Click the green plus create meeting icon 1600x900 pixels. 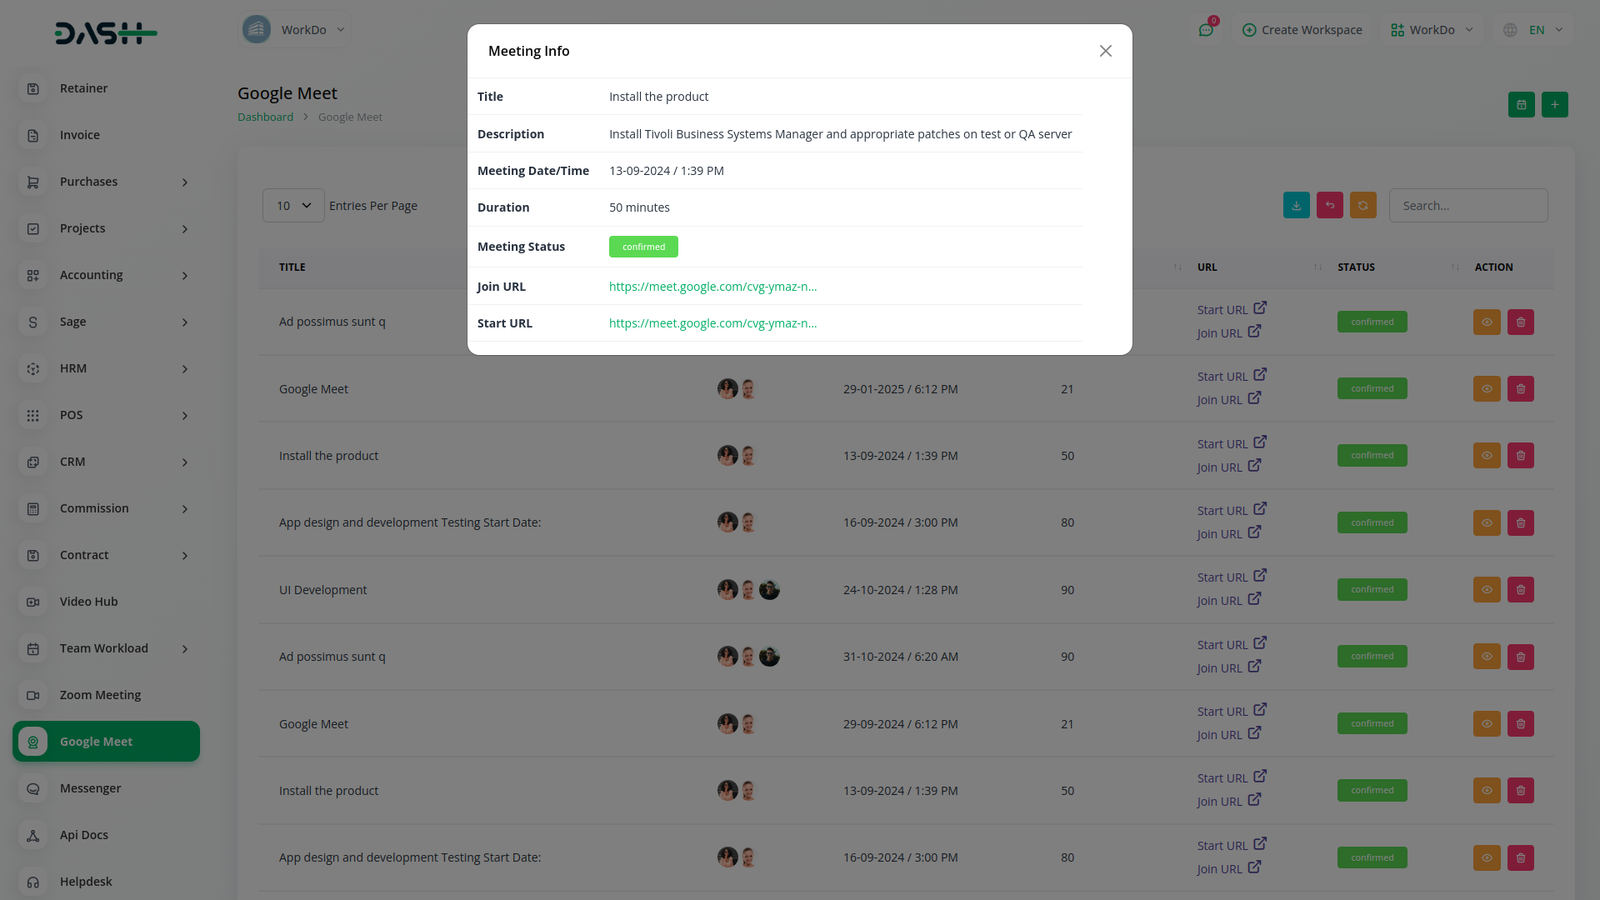coord(1554,105)
